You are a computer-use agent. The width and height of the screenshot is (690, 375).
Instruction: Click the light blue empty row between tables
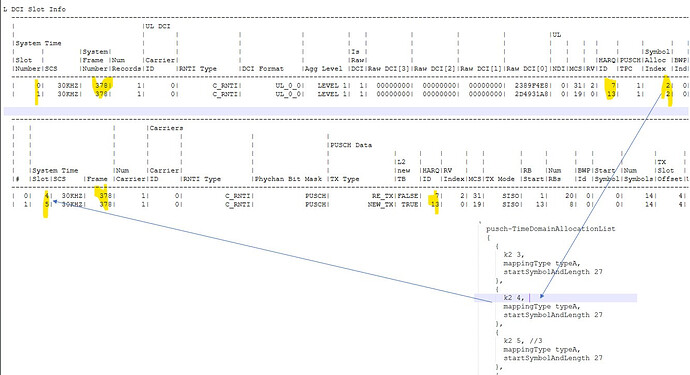pos(346,111)
